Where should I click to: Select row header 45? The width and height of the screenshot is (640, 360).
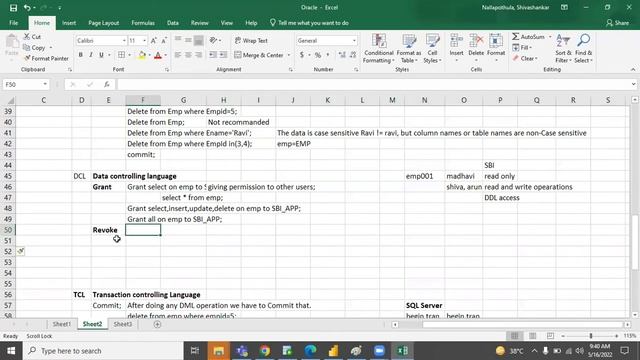click(x=8, y=176)
